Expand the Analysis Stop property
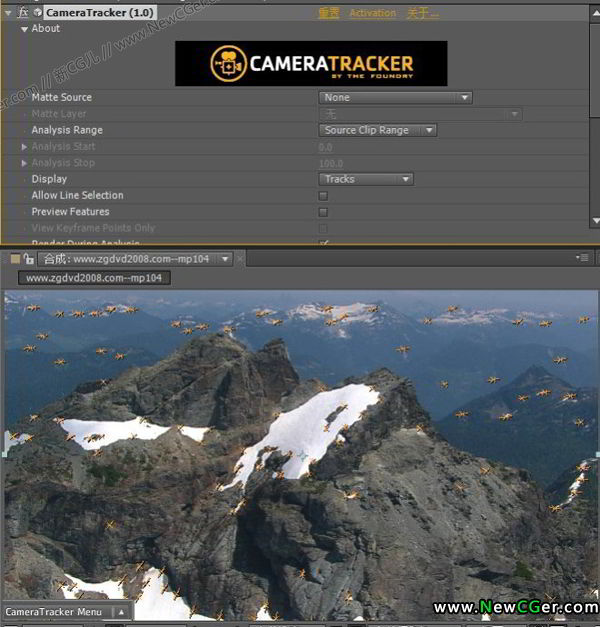The height and width of the screenshot is (627, 600). tap(24, 163)
